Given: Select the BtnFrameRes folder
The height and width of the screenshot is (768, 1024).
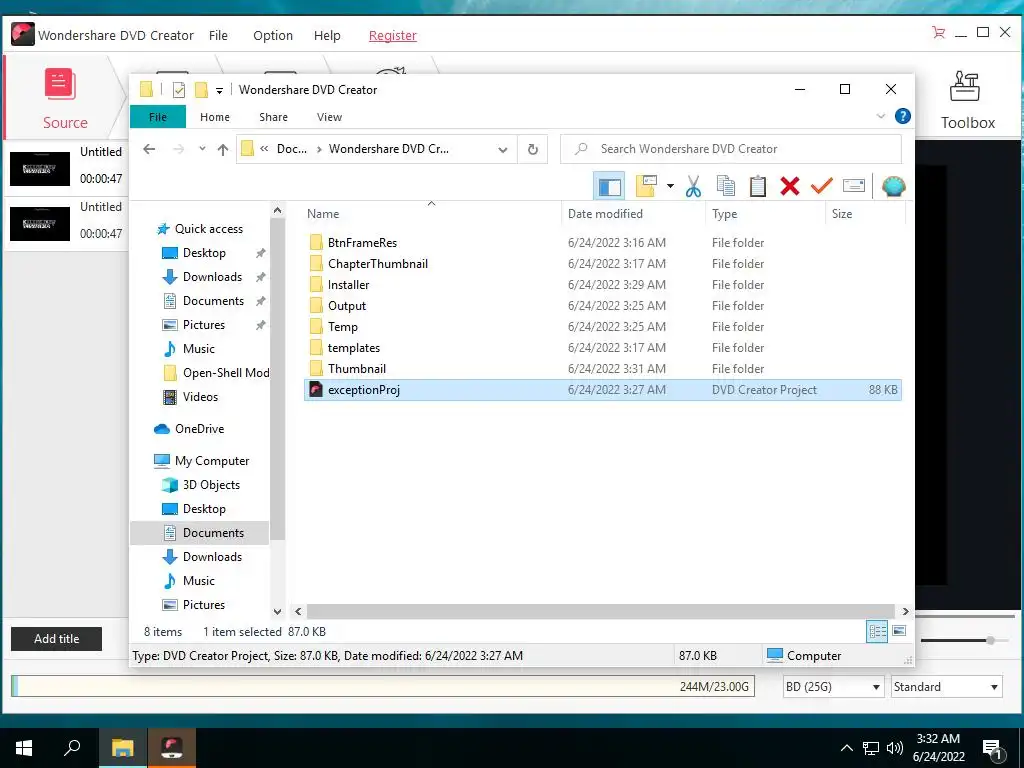Looking at the screenshot, I should 362,243.
